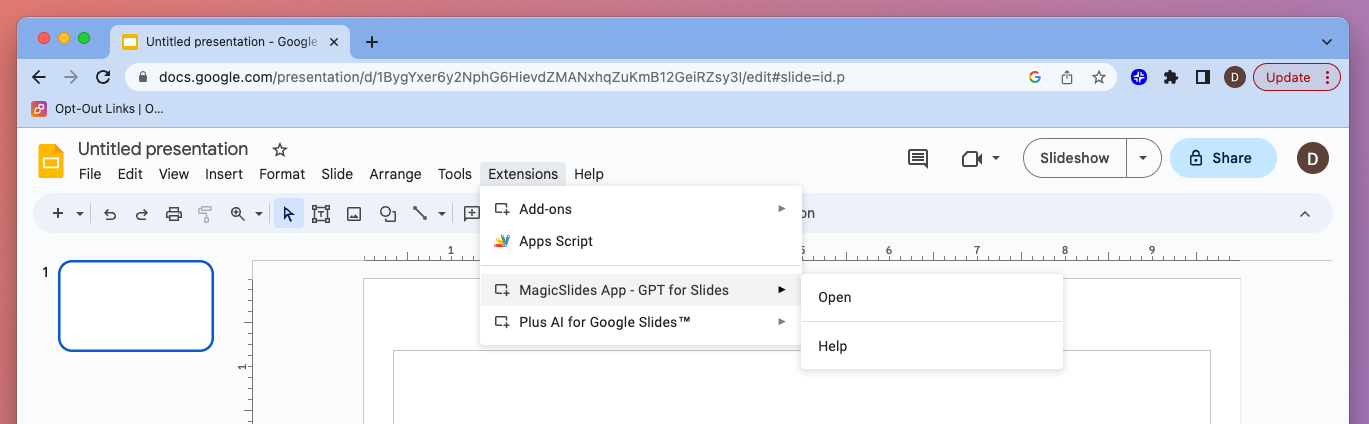Screen dimensions: 1369x424
Task: Open the line type dropdown arrow
Action: click(441, 214)
